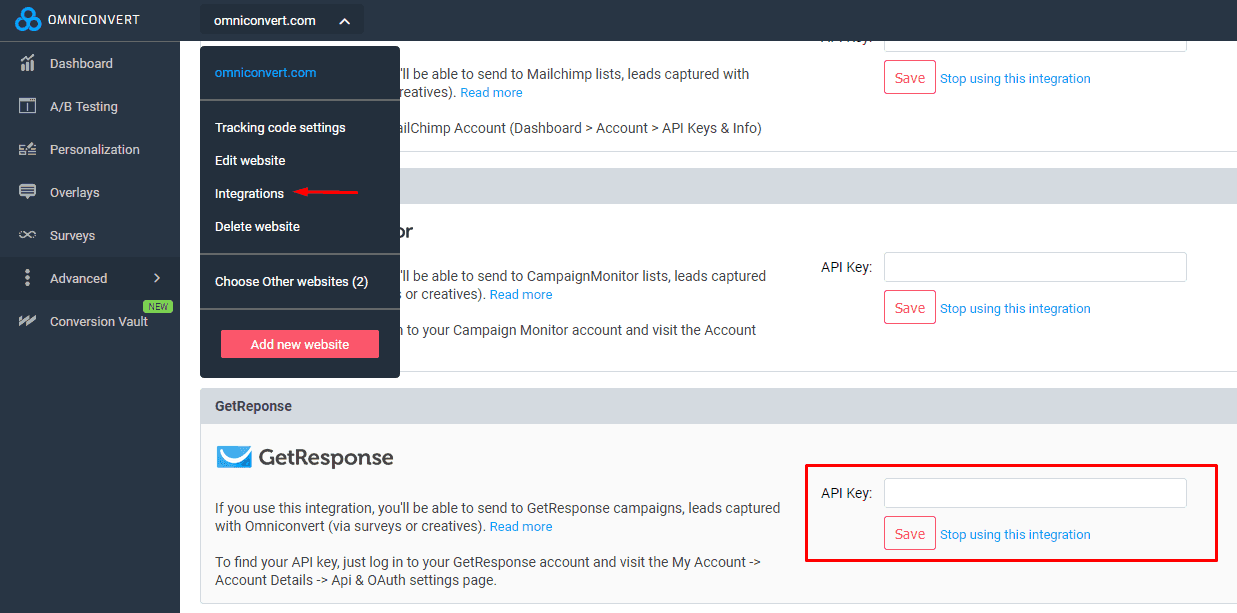Open CampaignMonitor Read more link
Viewport: 1237px width, 613px height.
click(521, 294)
